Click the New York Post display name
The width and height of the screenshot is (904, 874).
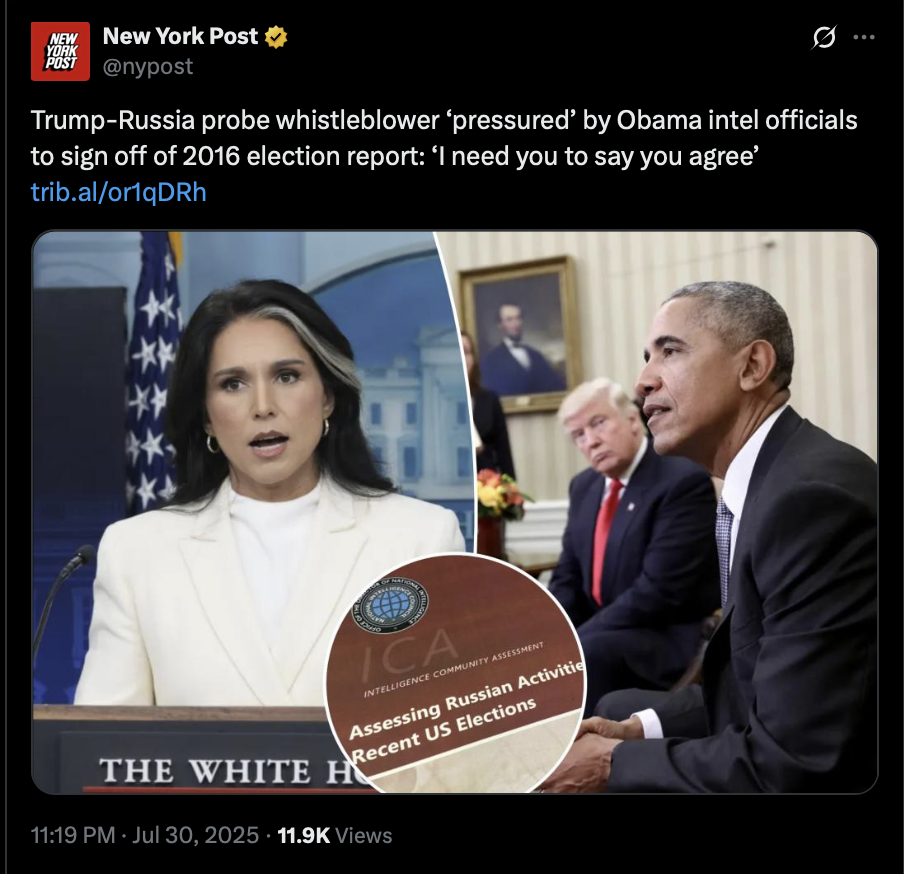point(180,36)
